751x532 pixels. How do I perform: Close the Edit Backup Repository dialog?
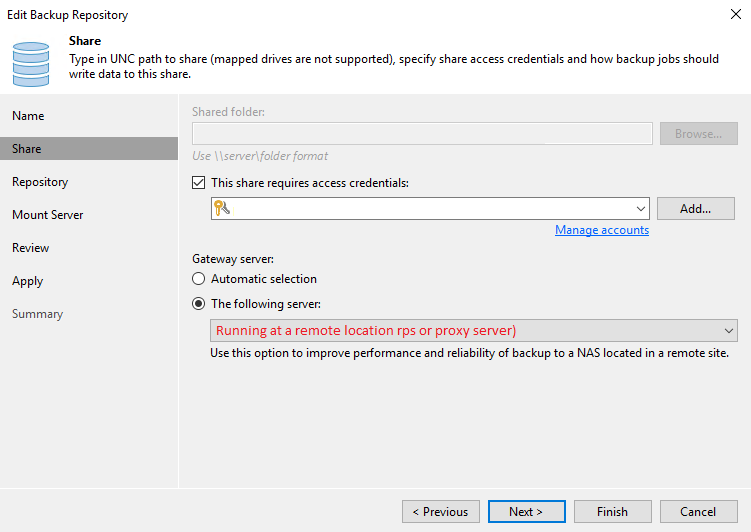click(x=736, y=14)
